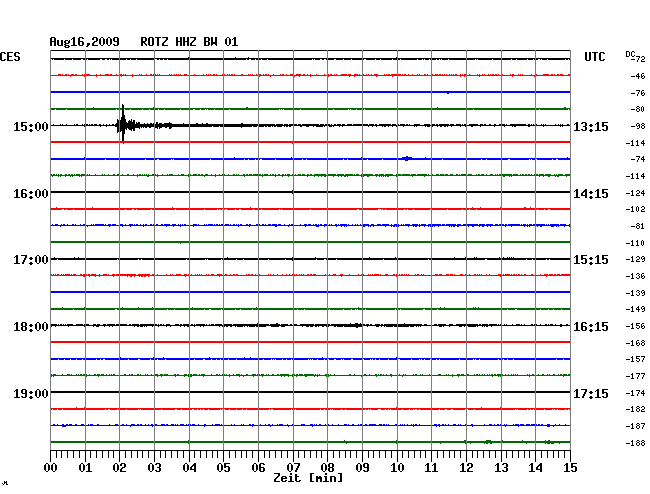Click the Zeit [min] axis title
650x494 pixels.
click(x=308, y=478)
